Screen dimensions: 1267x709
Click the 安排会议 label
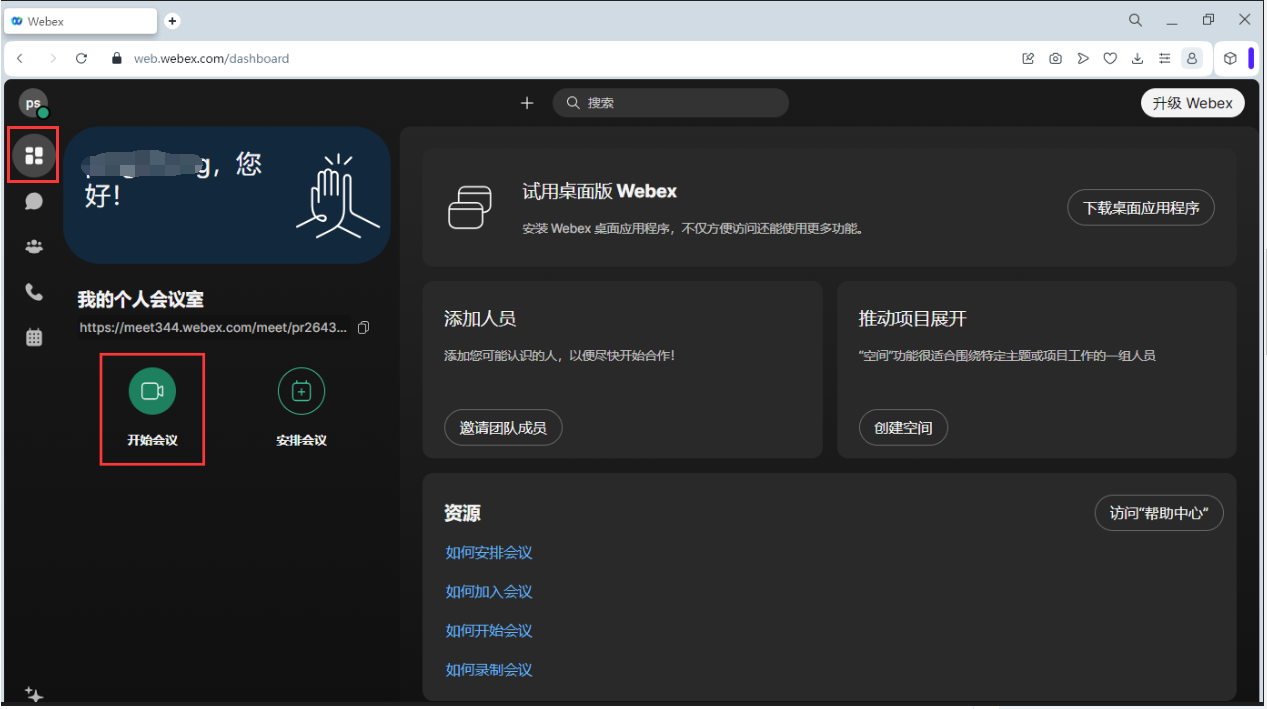coord(301,440)
